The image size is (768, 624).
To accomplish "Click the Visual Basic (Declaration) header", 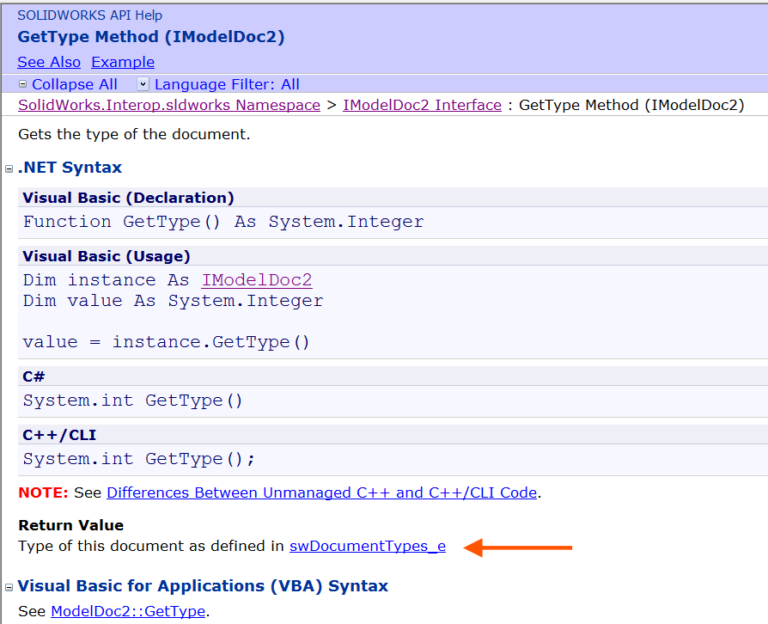I will [128, 198].
